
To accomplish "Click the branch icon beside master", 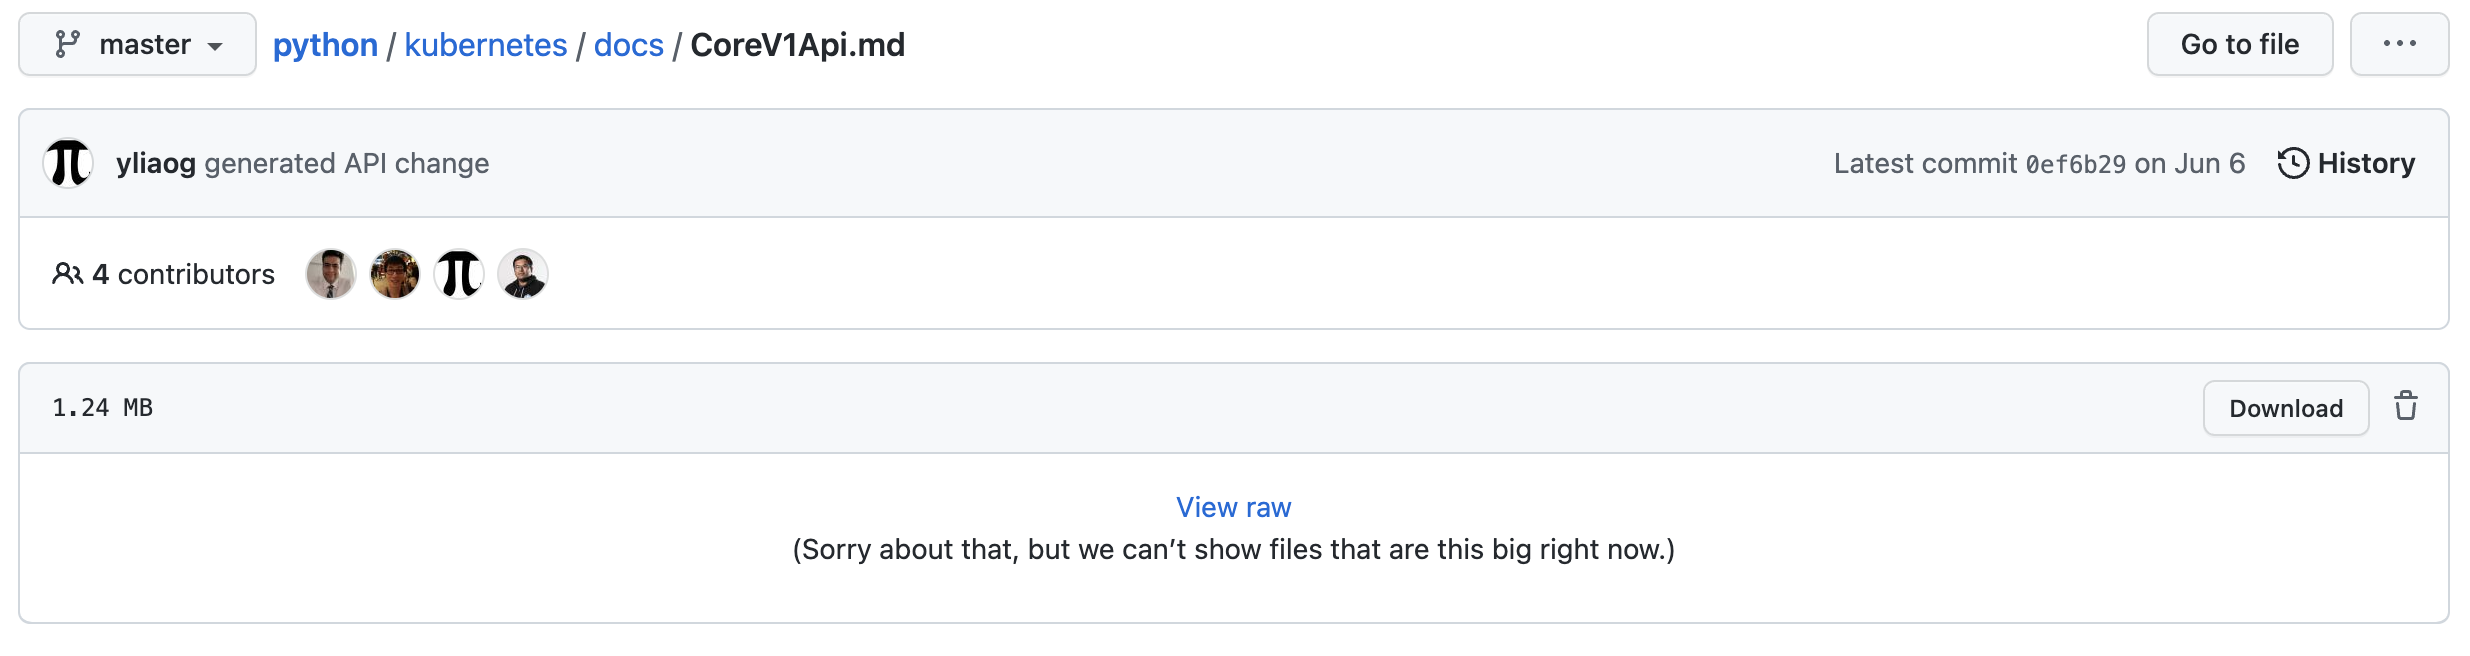I will pyautogui.click(x=68, y=44).
